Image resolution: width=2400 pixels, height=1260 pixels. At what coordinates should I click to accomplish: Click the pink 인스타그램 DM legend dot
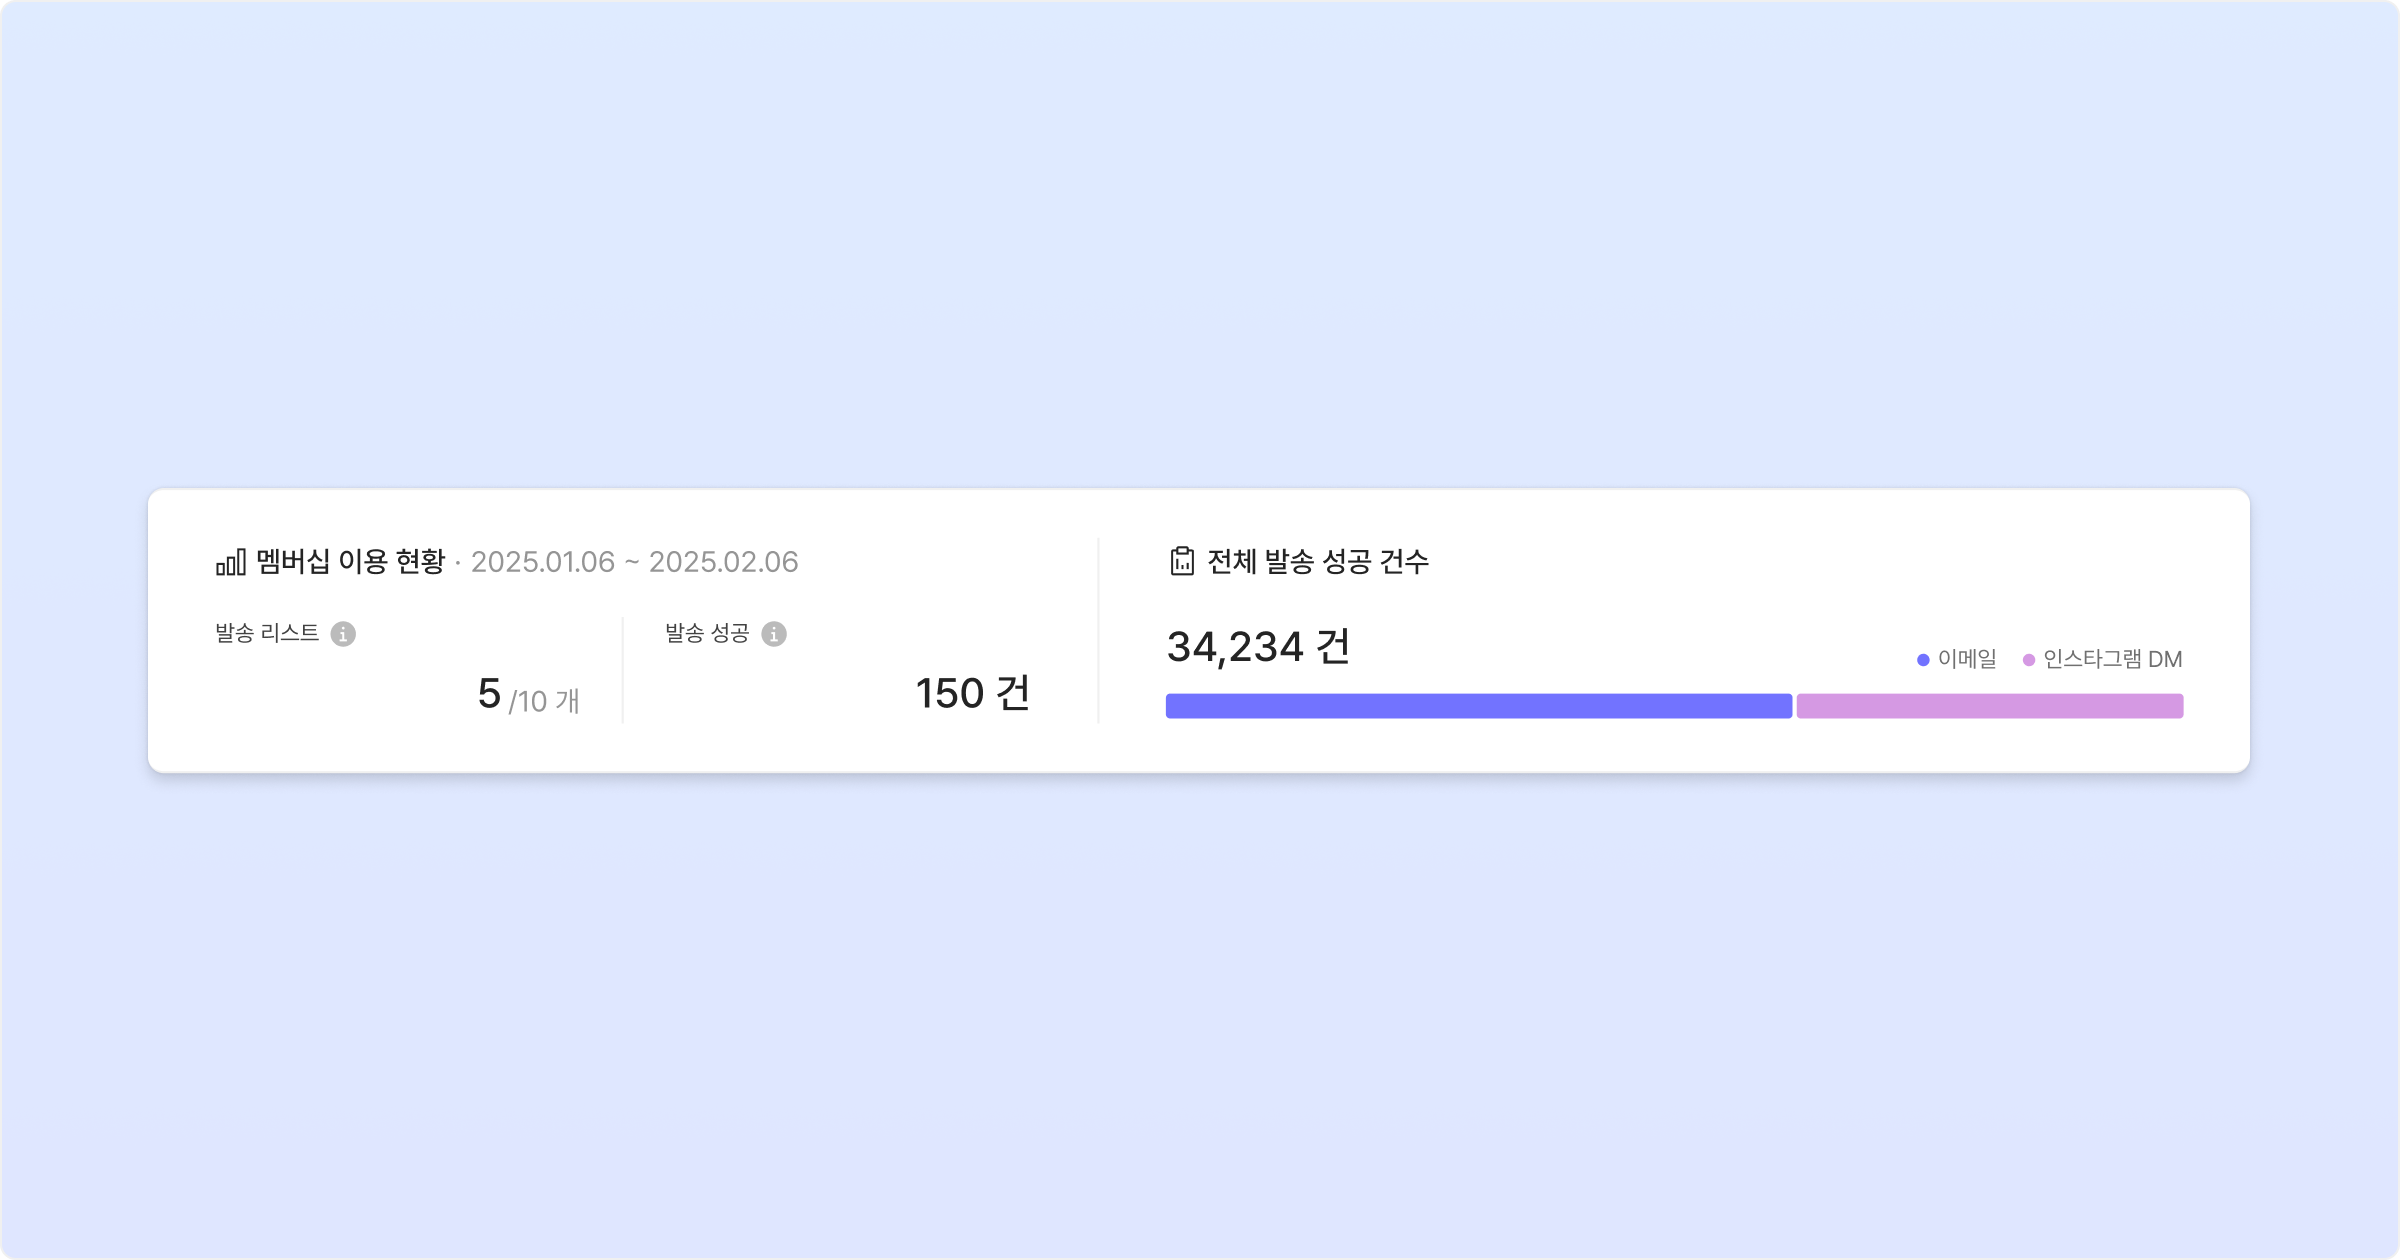(x=2029, y=660)
